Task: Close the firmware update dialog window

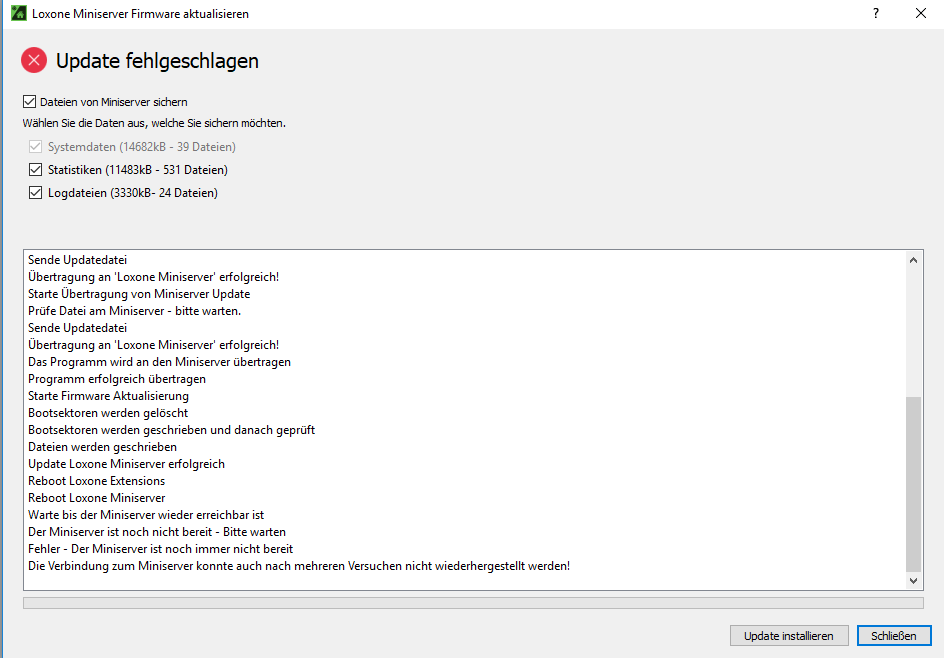Action: click(x=921, y=13)
